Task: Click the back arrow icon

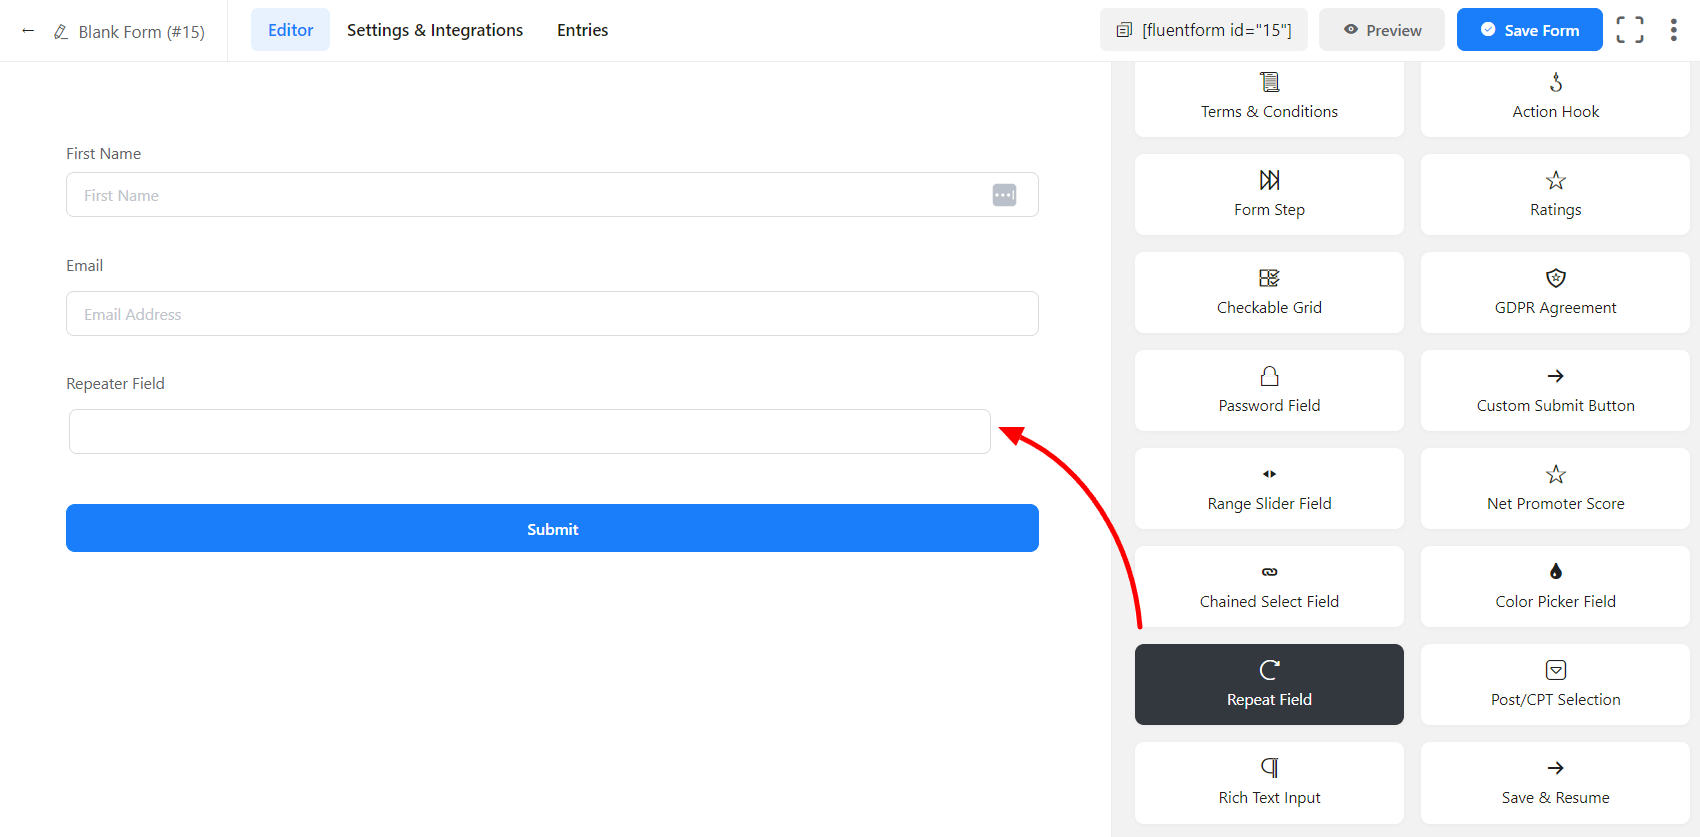Action: point(28,31)
